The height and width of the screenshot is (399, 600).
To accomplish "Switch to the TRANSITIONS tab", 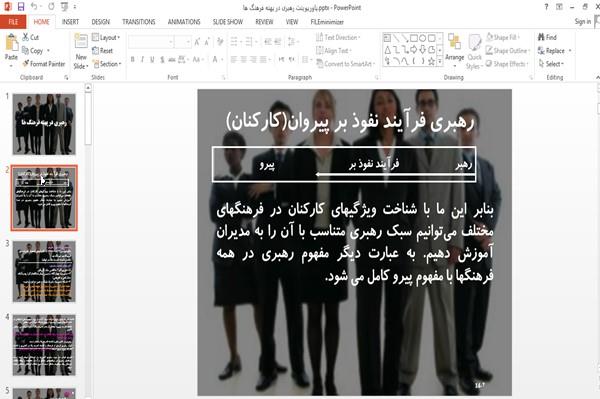I will point(139,22).
